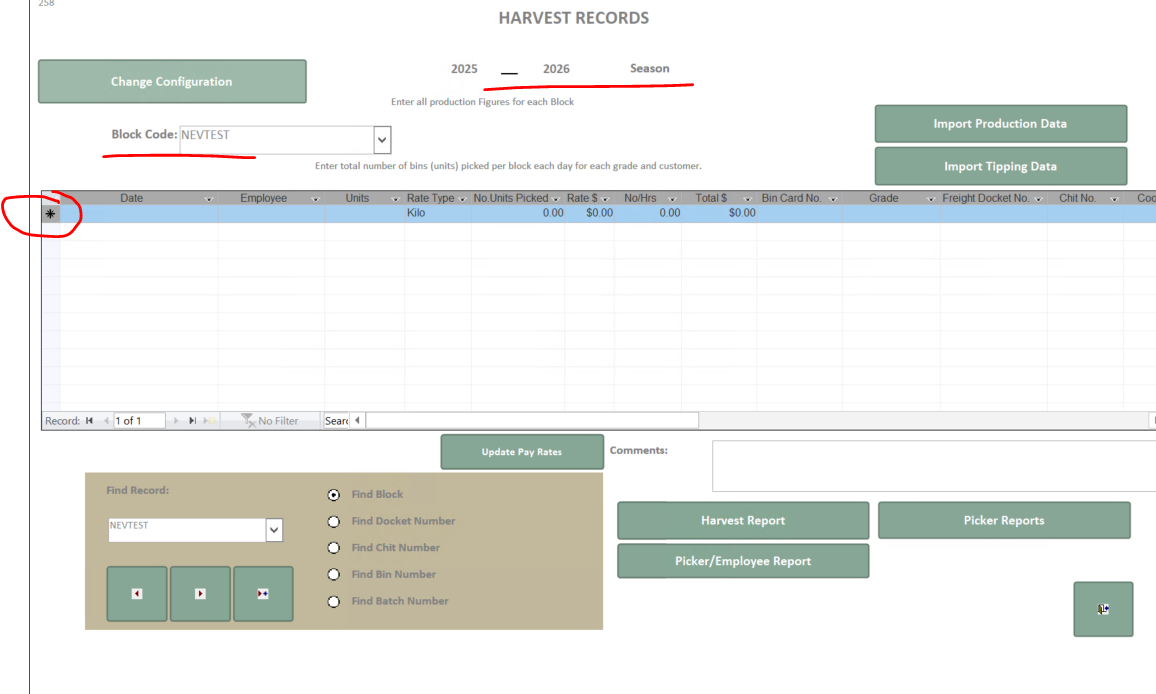The height and width of the screenshot is (694, 1156).
Task: Click the exit door icon button
Action: (x=1103, y=609)
